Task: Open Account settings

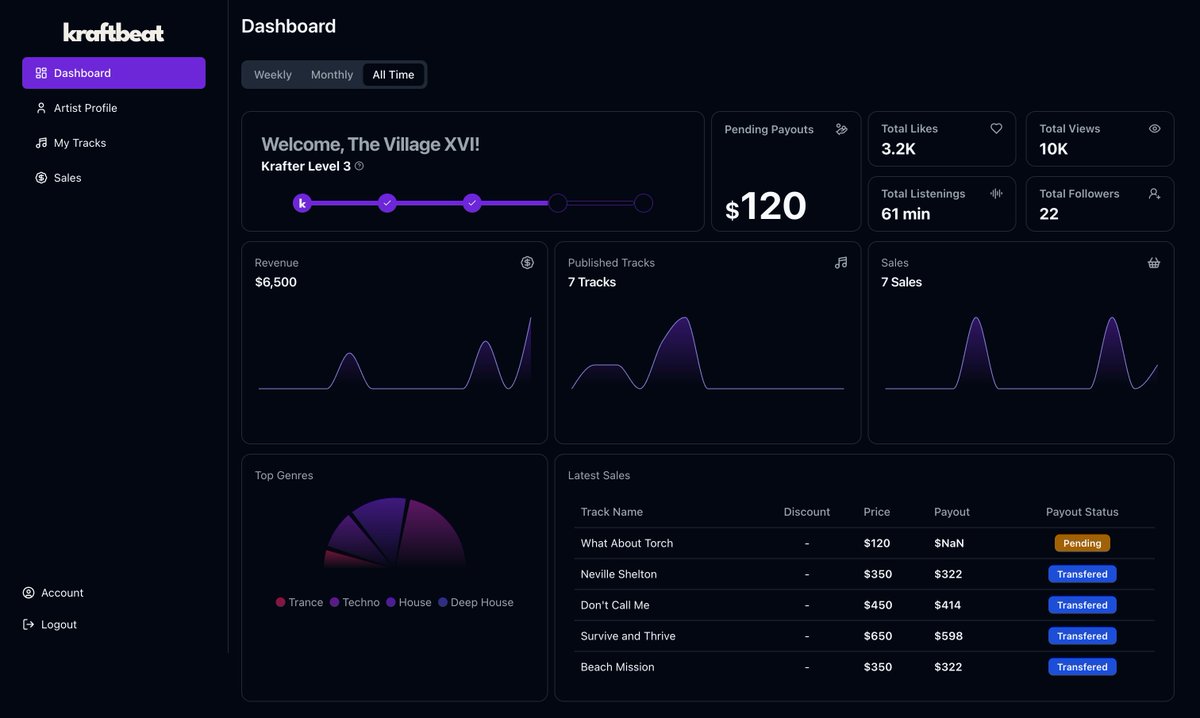Action: 53,593
